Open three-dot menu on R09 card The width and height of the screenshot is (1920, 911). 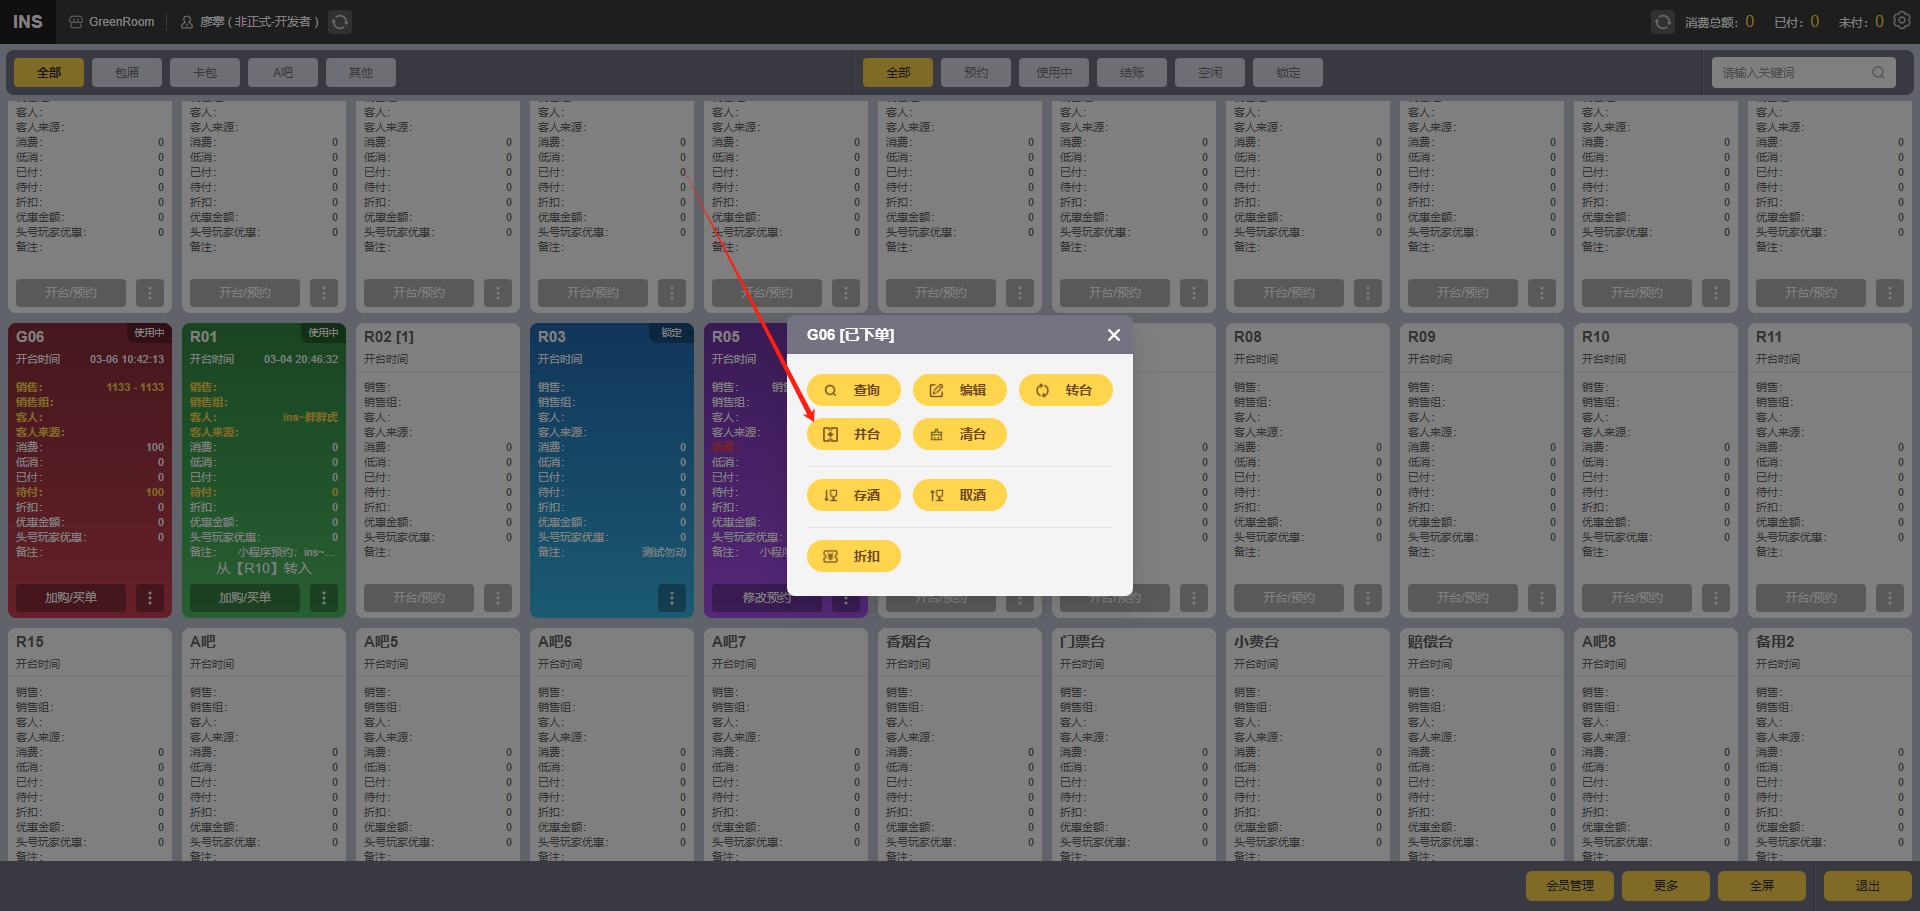[1542, 598]
